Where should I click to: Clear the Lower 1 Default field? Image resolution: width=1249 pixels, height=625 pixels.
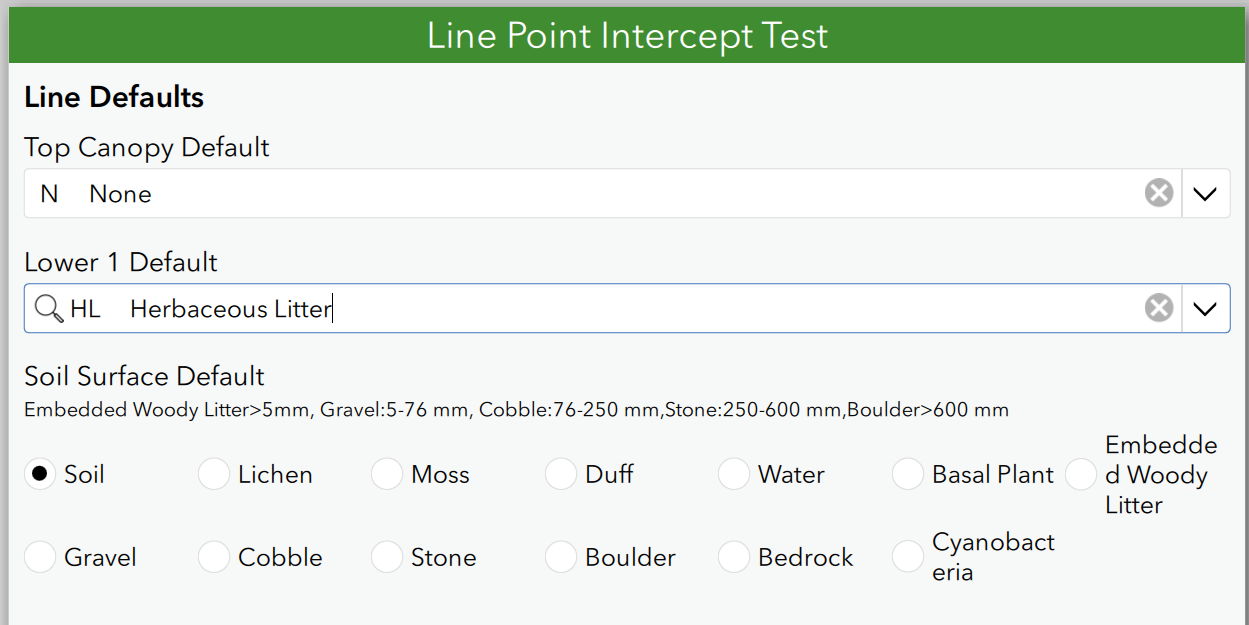(1158, 308)
